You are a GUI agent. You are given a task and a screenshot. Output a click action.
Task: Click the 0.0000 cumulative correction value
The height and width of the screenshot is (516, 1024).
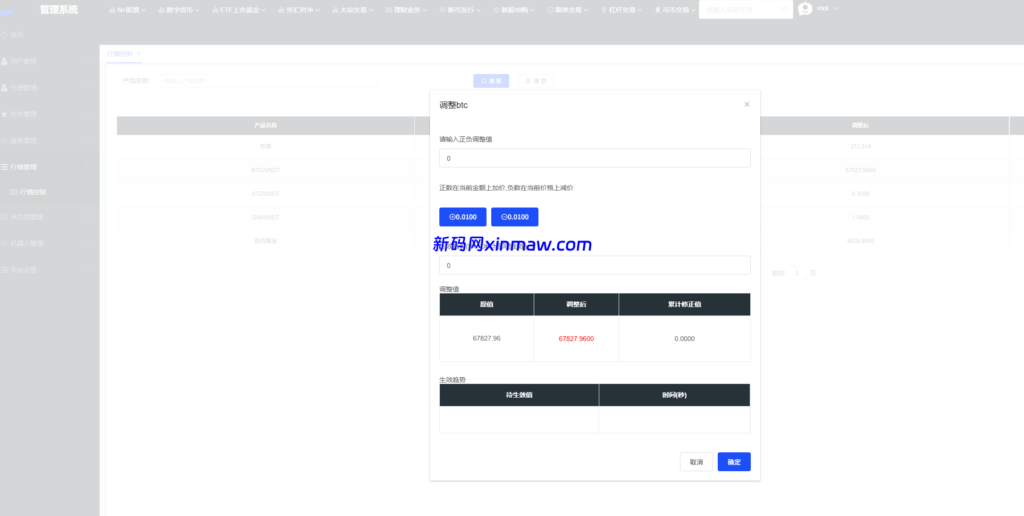(x=684, y=338)
